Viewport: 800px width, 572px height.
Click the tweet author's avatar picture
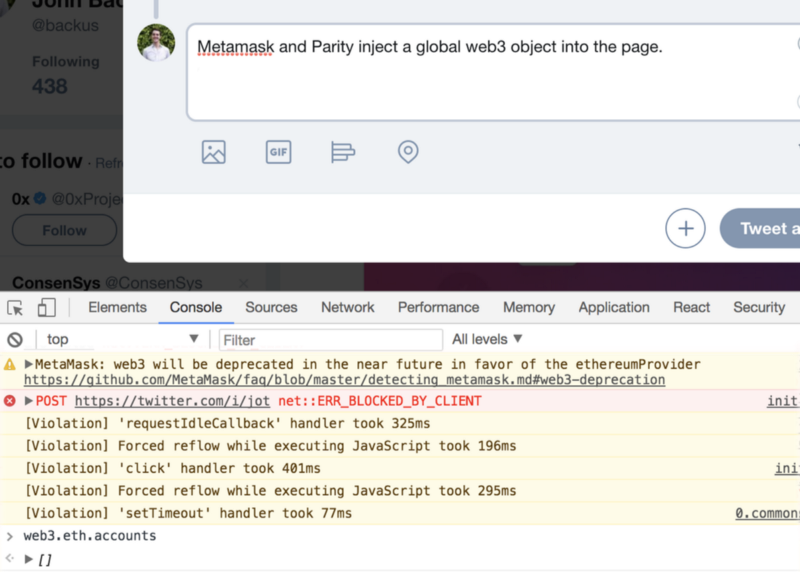(156, 42)
